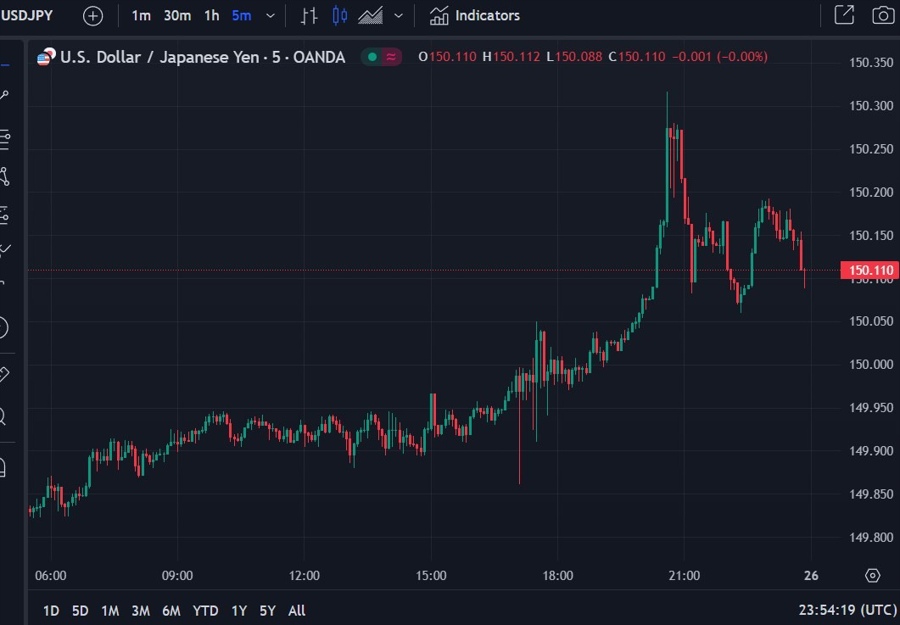Select the zoom magnifier tool in sidebar
The image size is (900, 625).
4,417
